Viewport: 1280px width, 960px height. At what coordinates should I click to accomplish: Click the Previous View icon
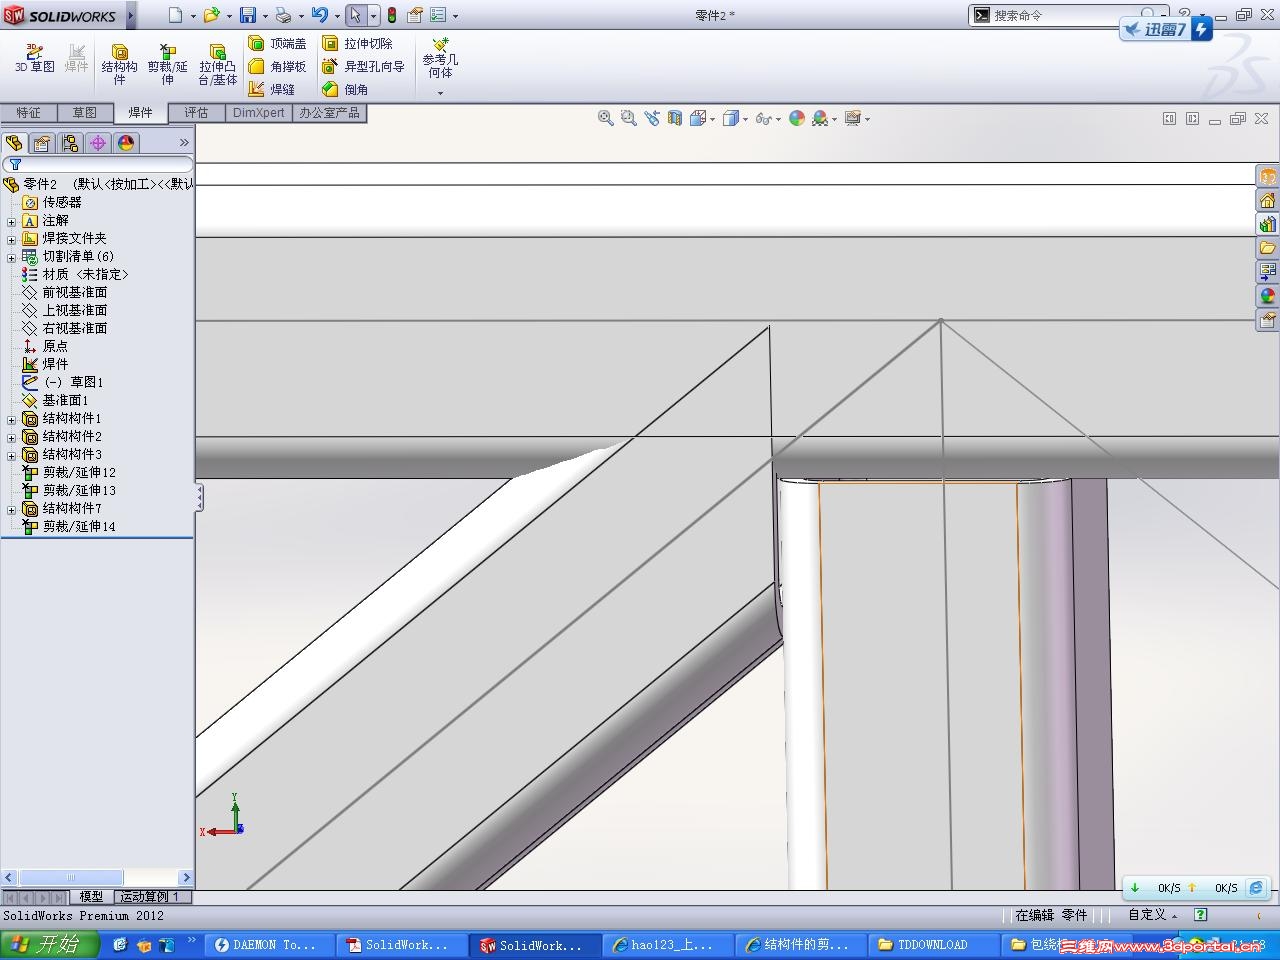(652, 118)
